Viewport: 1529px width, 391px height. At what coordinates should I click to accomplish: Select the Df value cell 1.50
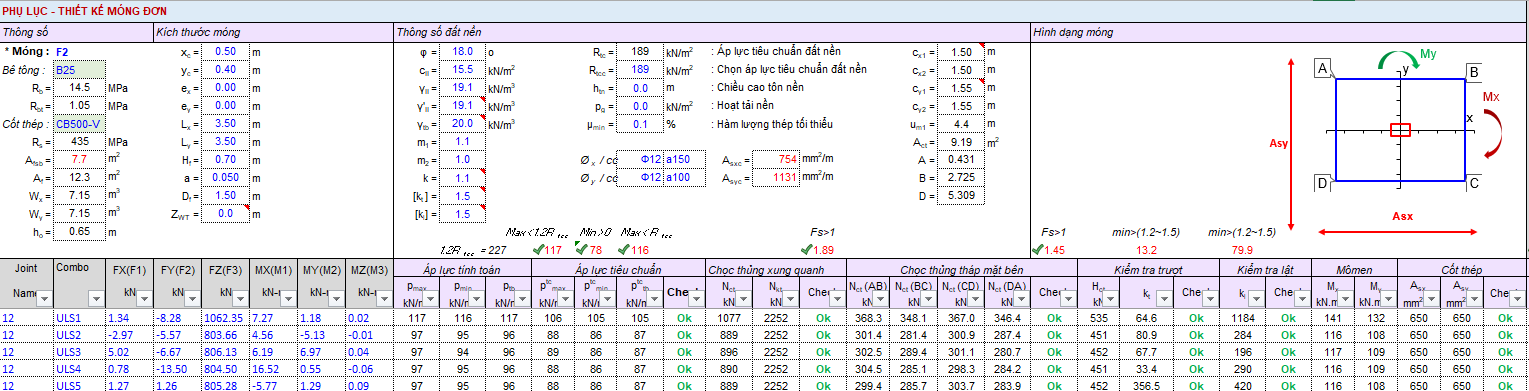[x=225, y=196]
